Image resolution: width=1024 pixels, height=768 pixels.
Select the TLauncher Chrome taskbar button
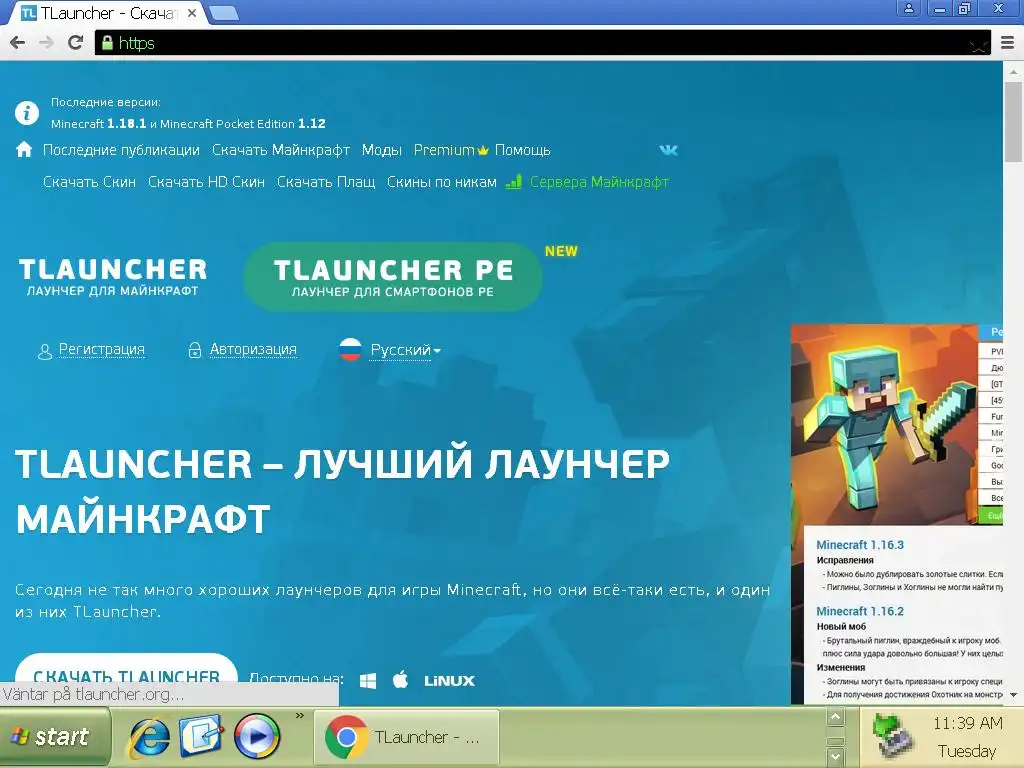[x=407, y=737]
